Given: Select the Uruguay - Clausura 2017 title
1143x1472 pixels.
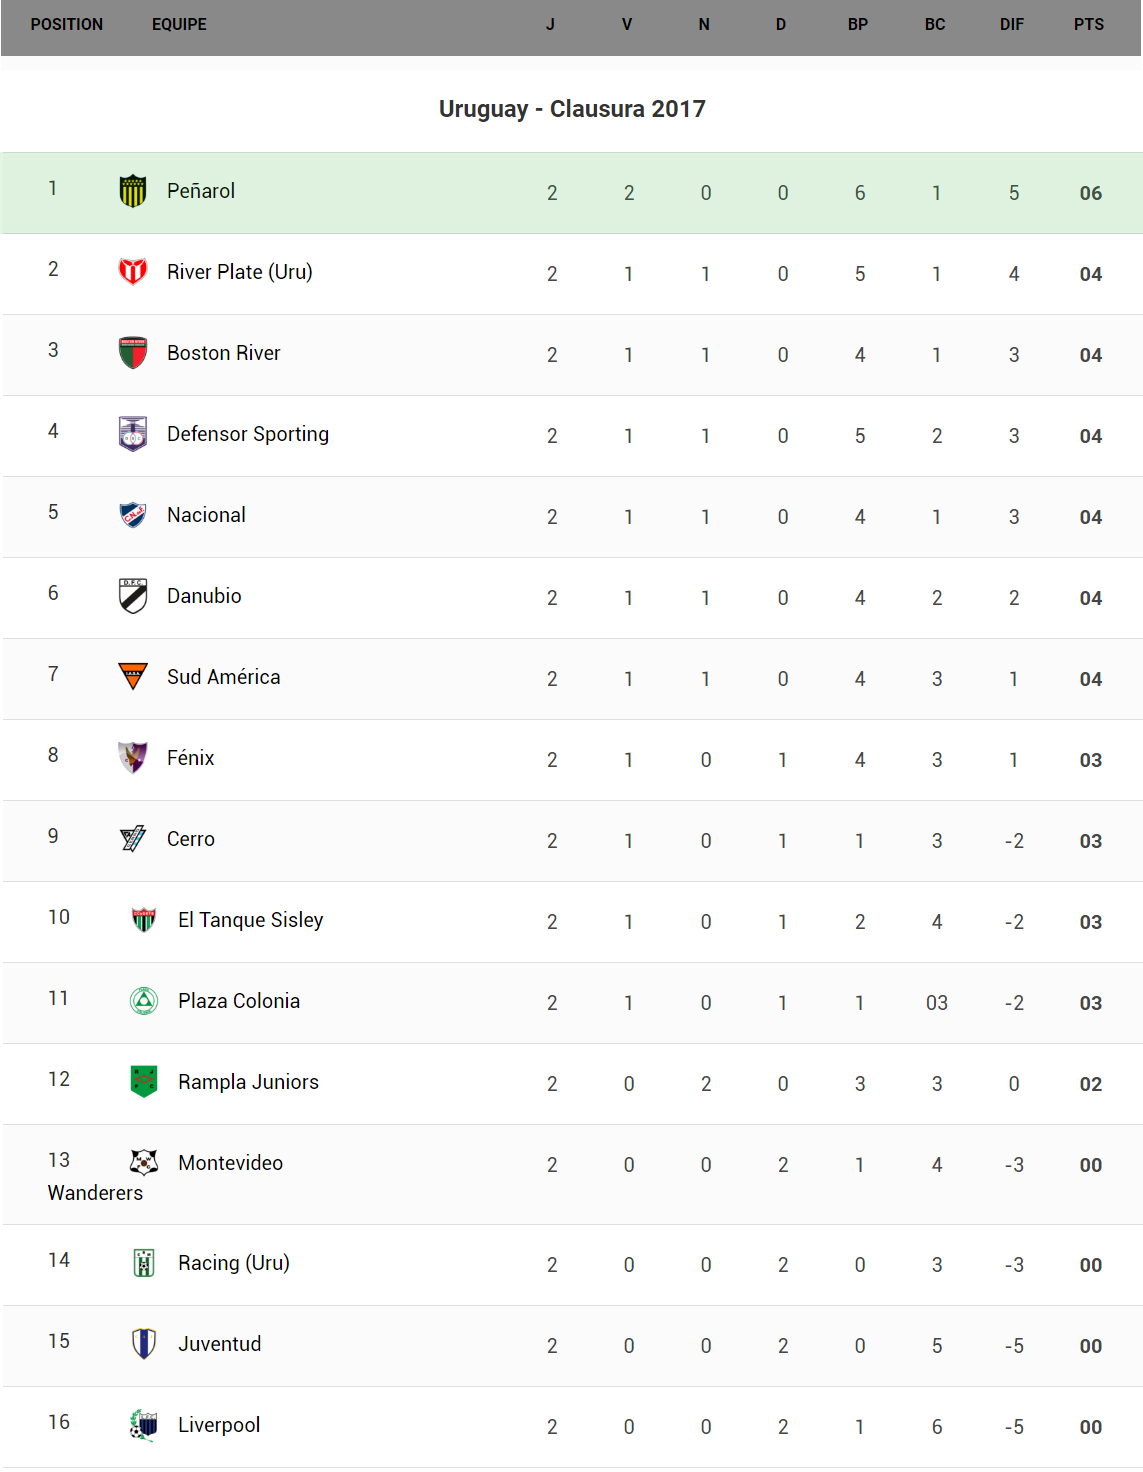Looking at the screenshot, I should click(x=572, y=109).
